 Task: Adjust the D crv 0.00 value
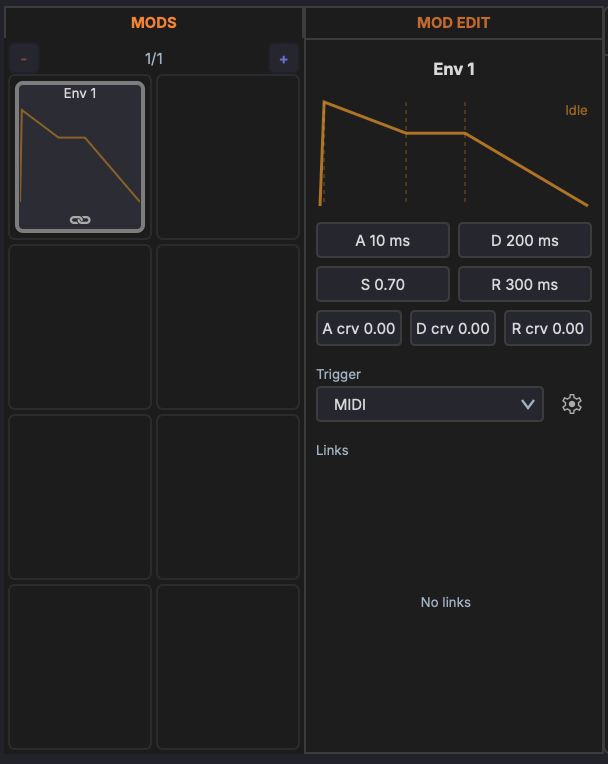pyautogui.click(x=453, y=328)
